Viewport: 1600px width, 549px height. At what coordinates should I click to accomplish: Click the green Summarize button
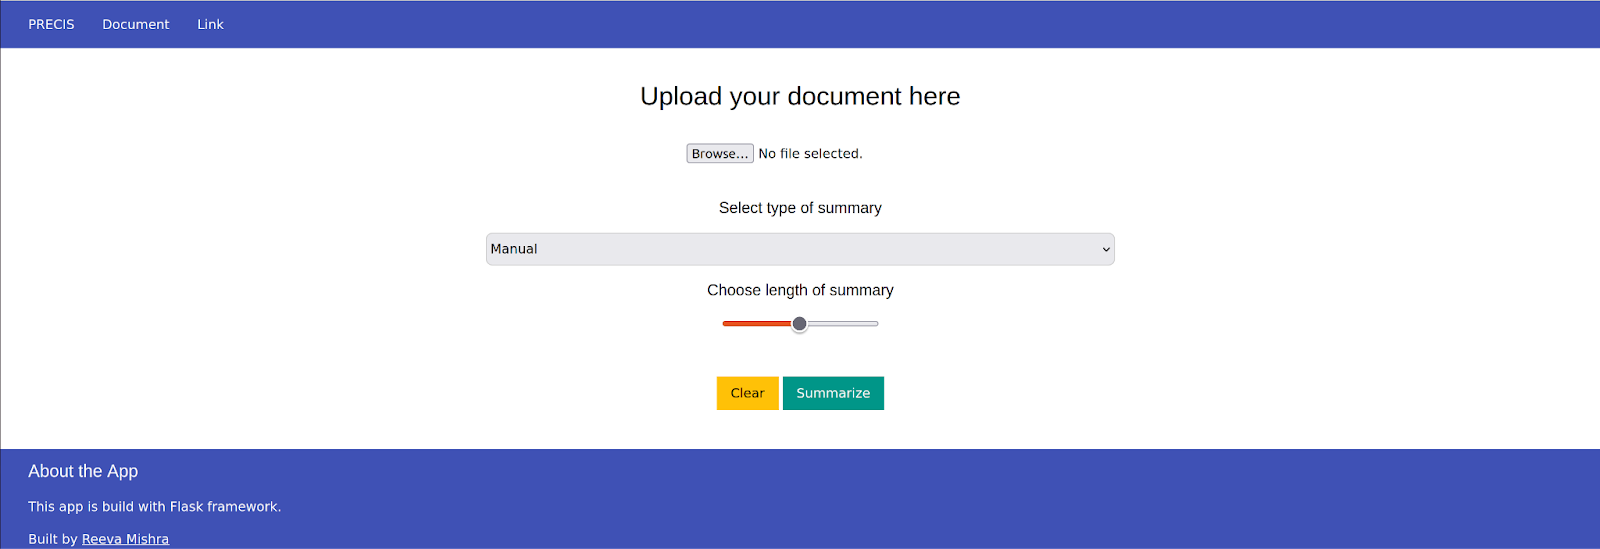833,393
